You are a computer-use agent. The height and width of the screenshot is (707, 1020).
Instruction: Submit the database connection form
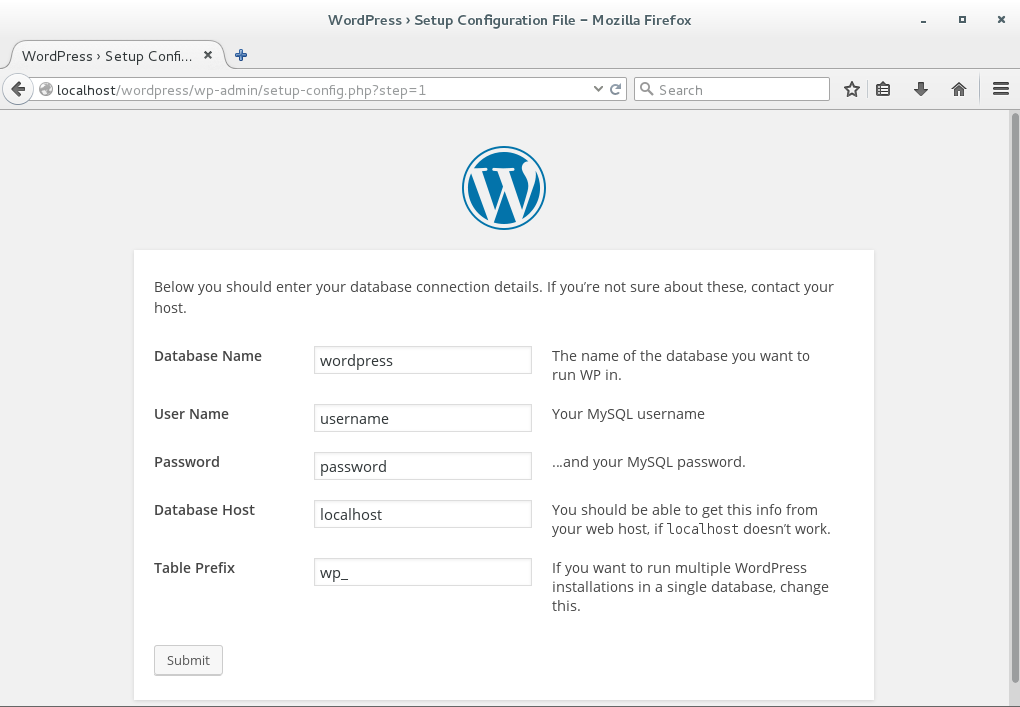[x=188, y=660]
